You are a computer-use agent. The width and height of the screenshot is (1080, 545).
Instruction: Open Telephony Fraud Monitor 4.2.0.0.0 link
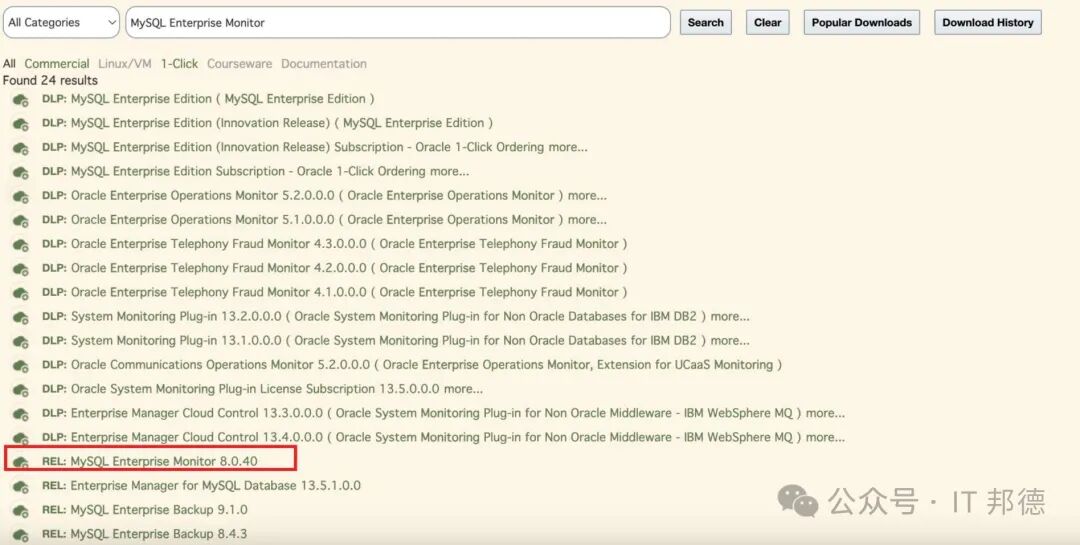(335, 267)
